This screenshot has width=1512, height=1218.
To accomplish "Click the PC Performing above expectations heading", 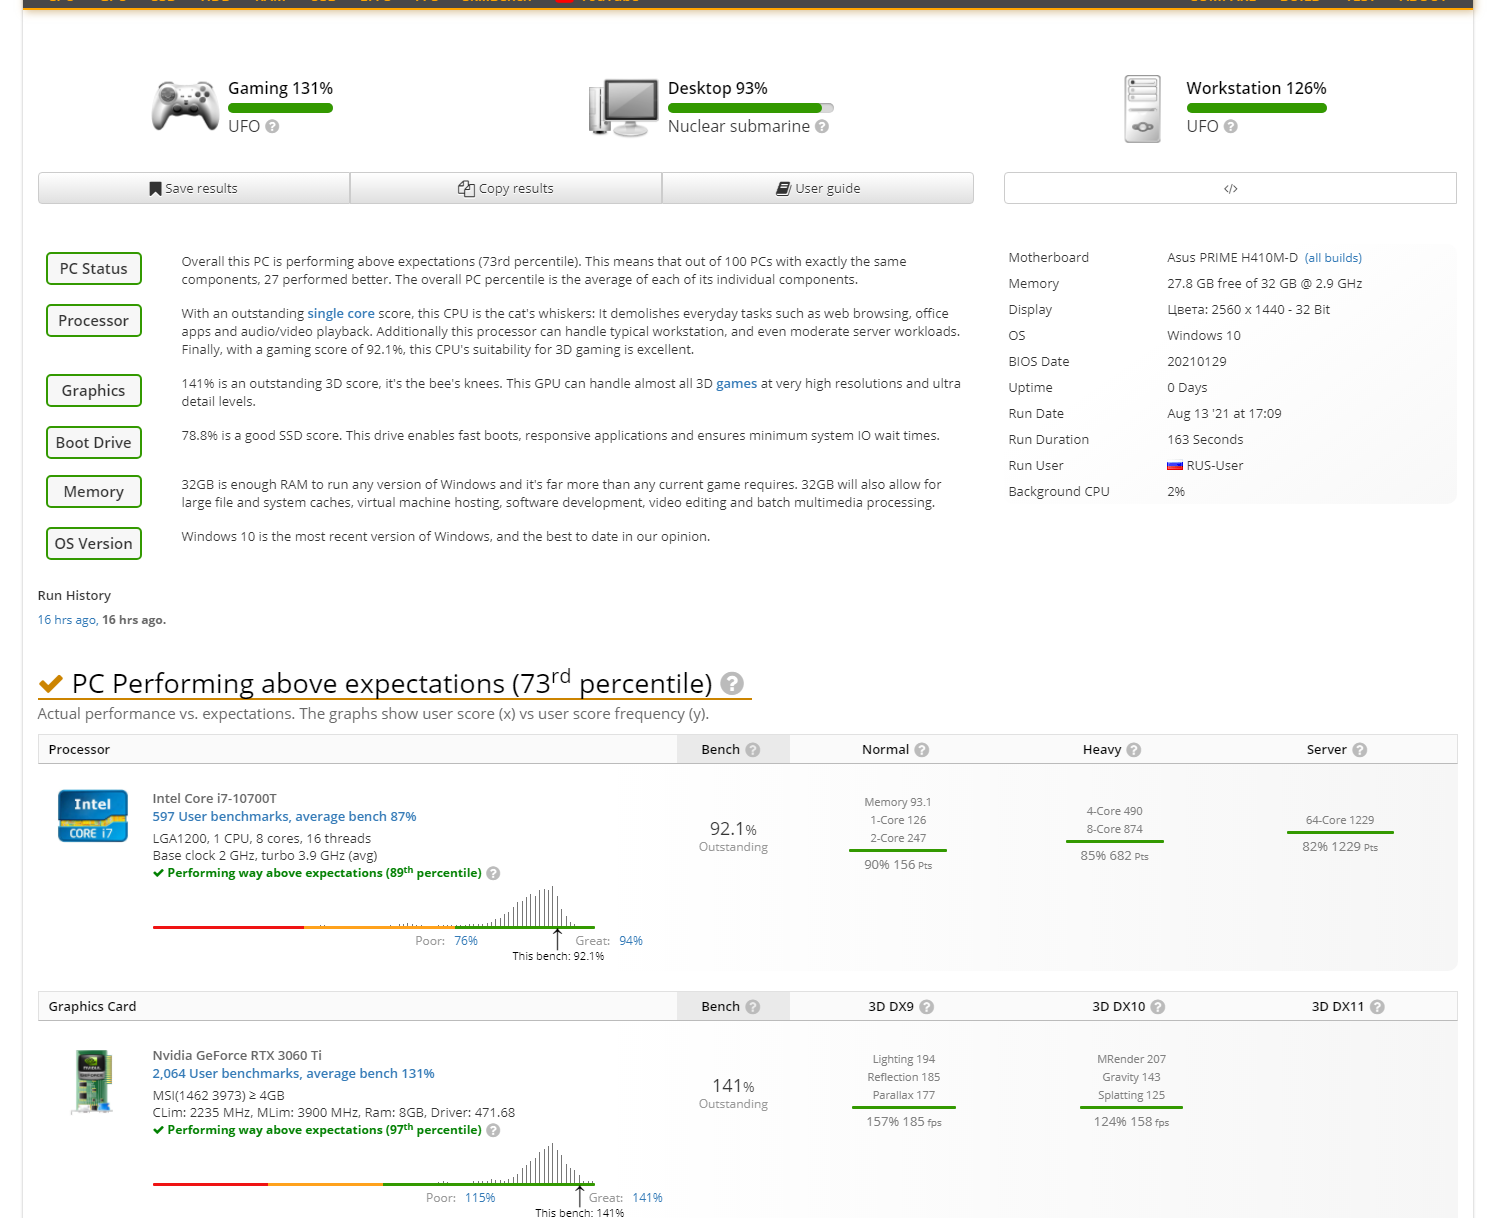I will point(392,684).
